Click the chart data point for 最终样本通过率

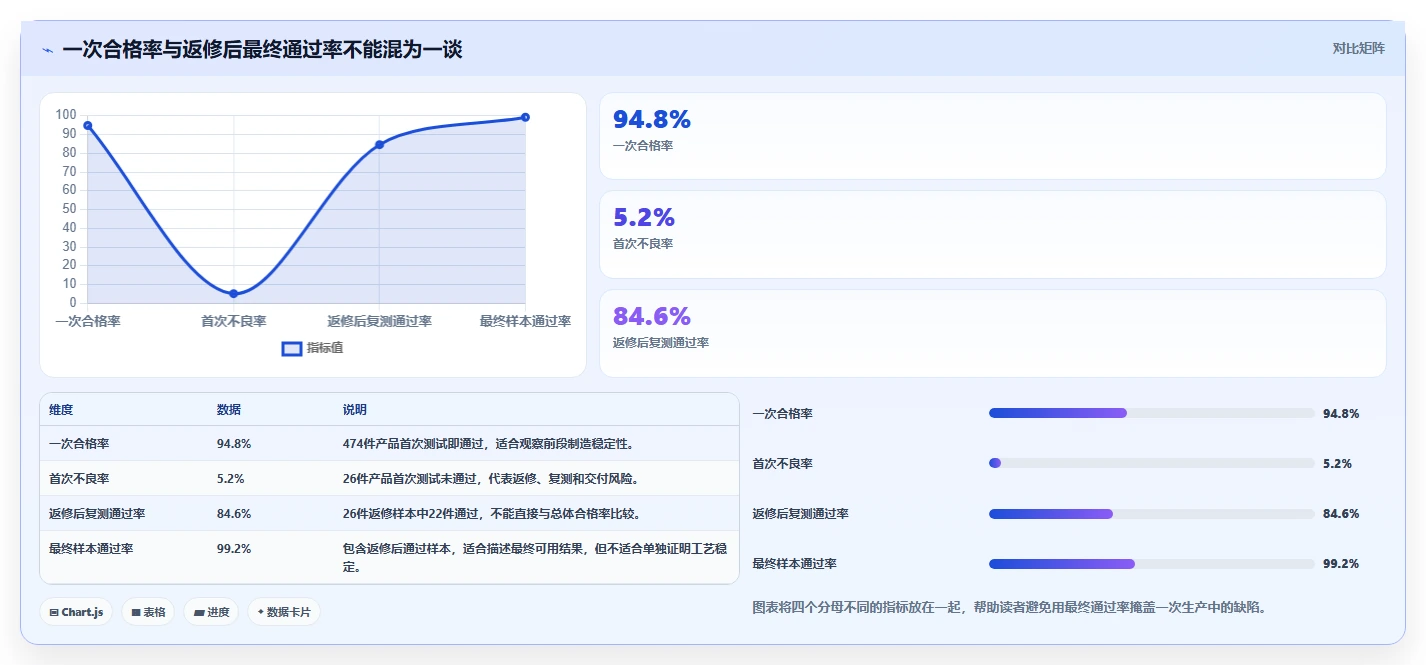pos(525,117)
